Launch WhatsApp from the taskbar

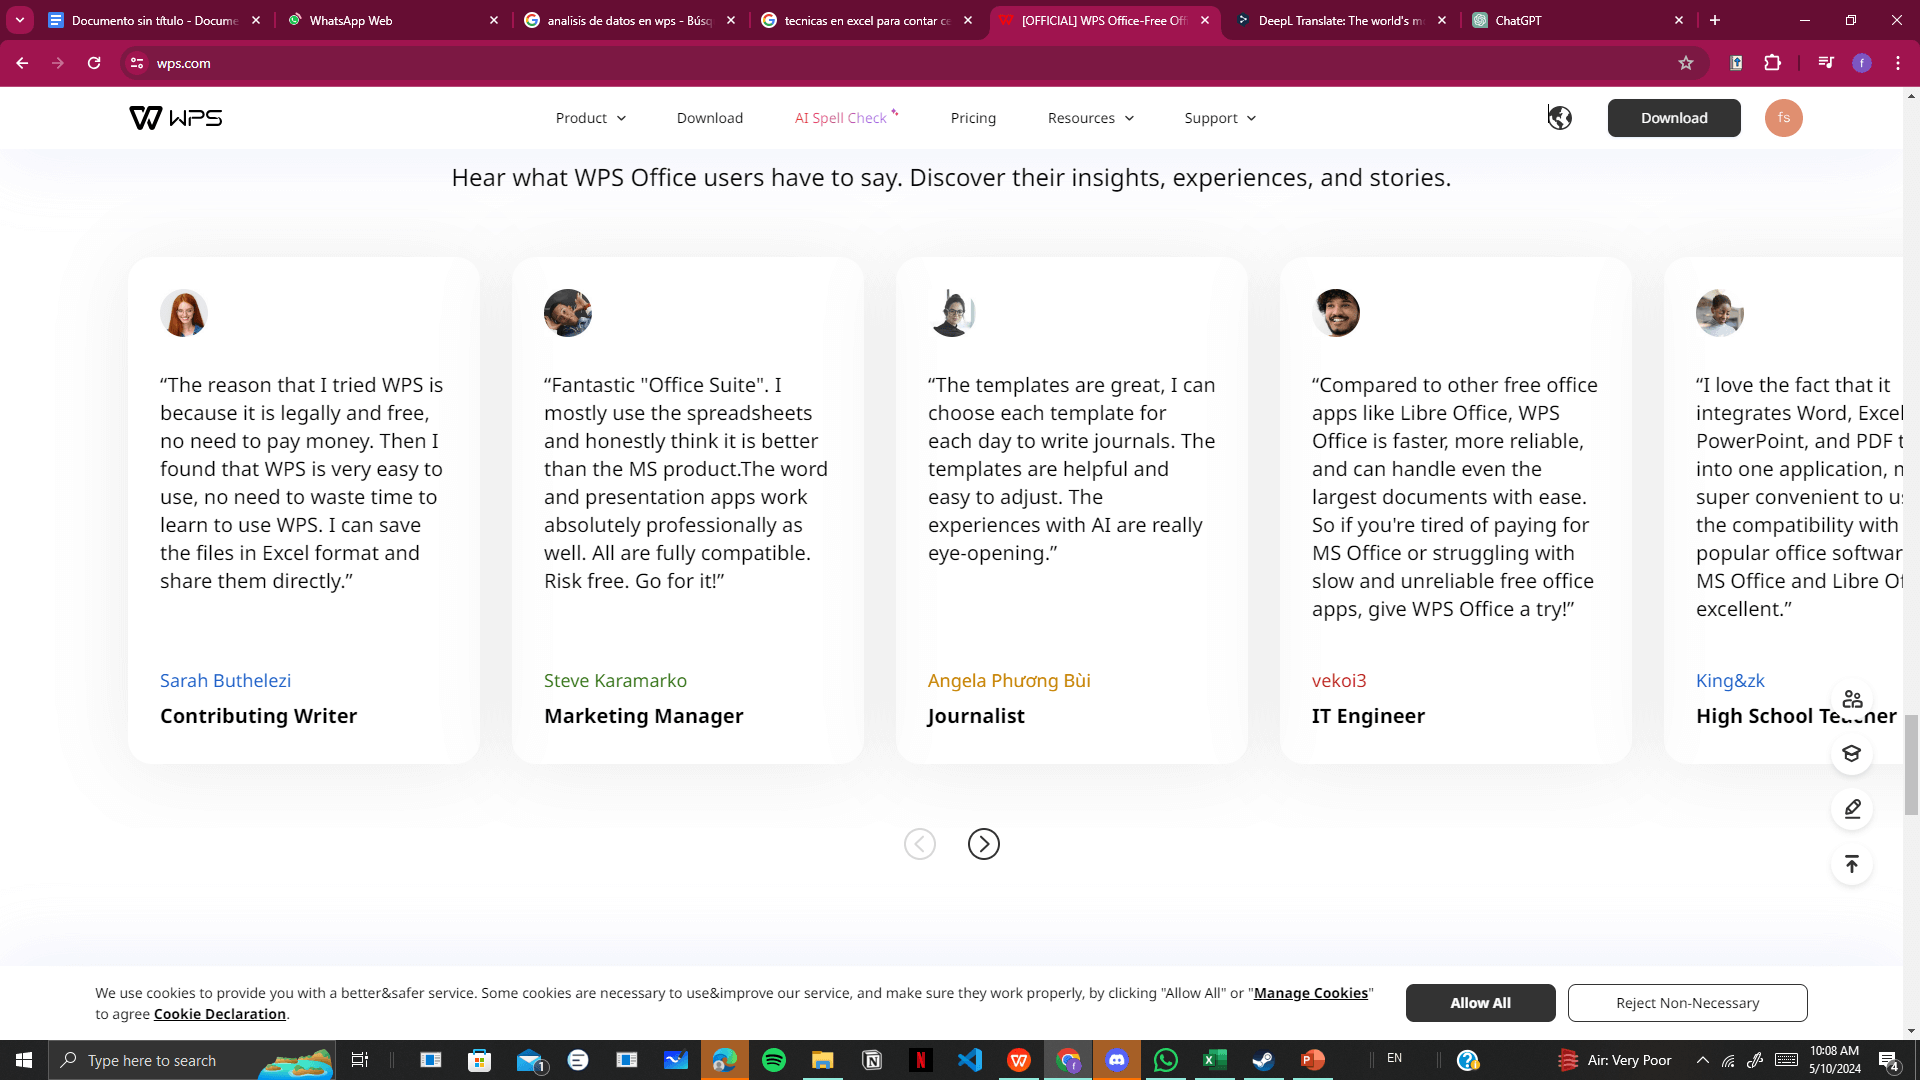1165,1060
